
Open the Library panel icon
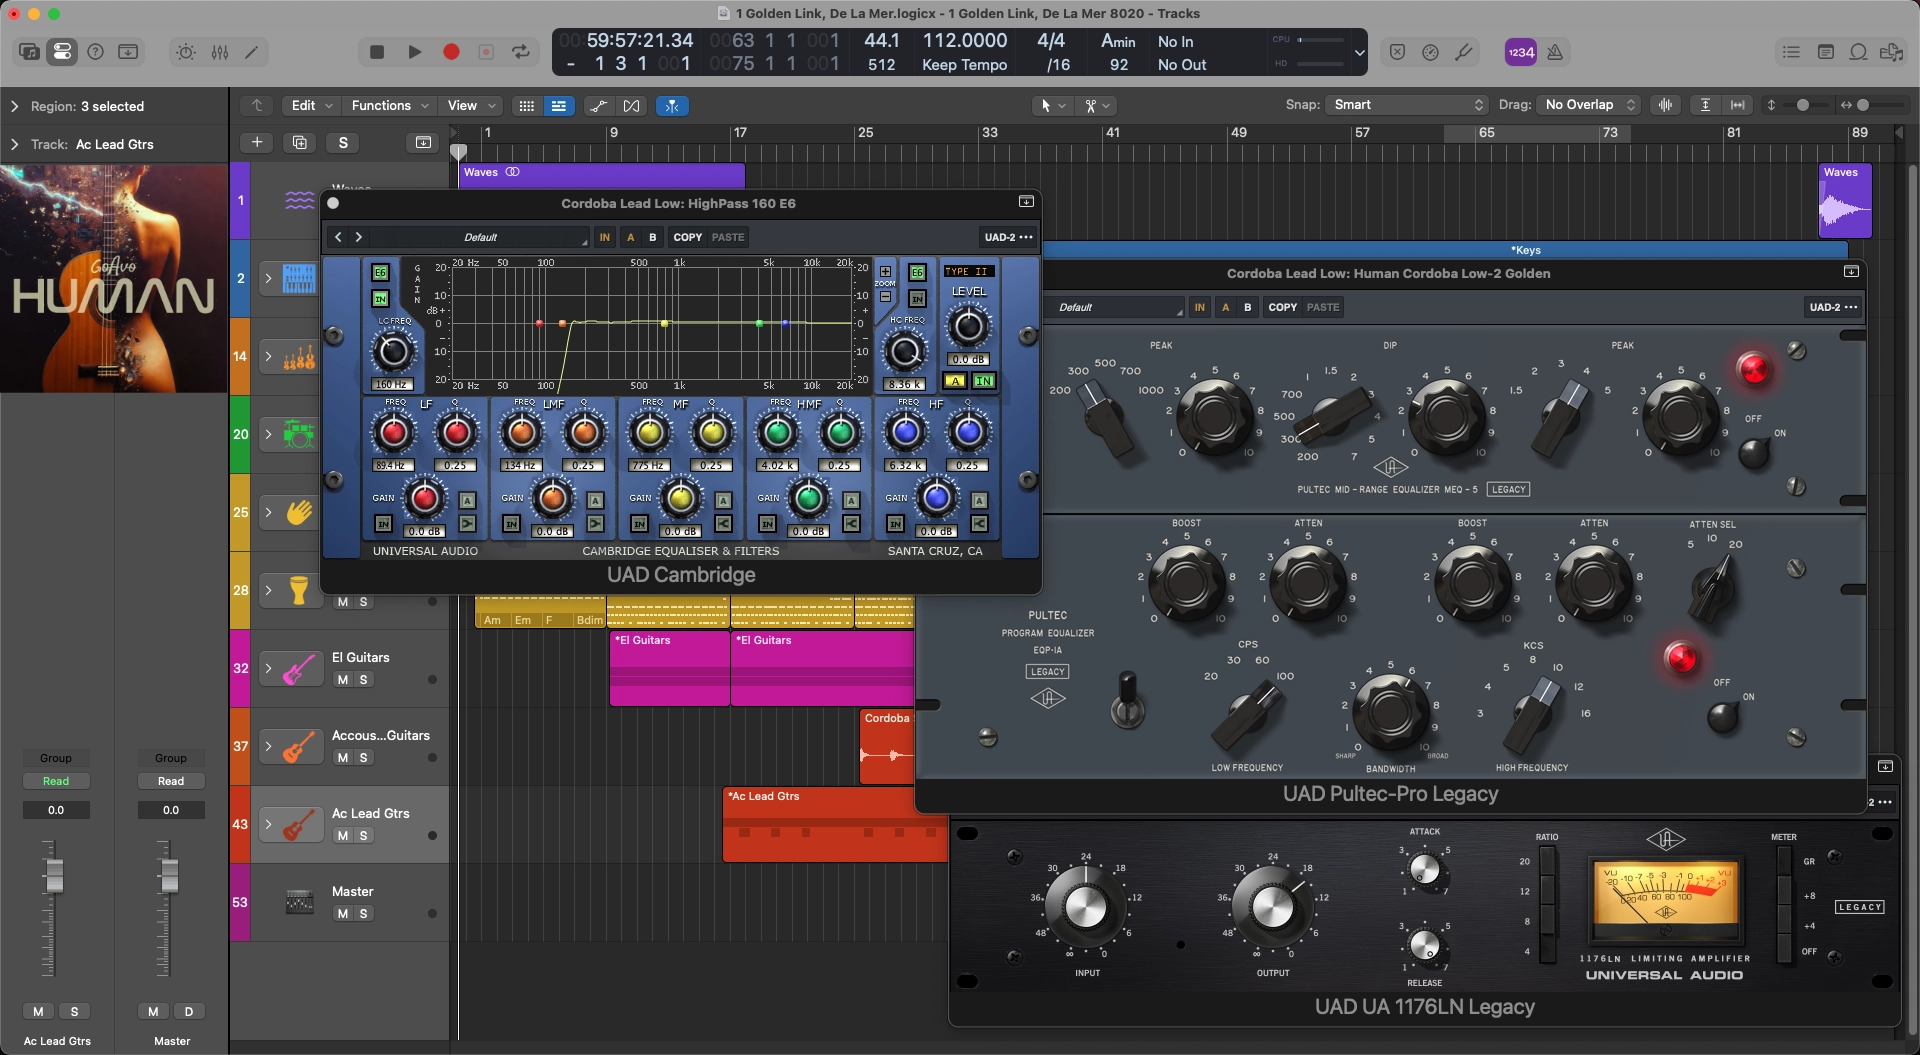tap(29, 52)
